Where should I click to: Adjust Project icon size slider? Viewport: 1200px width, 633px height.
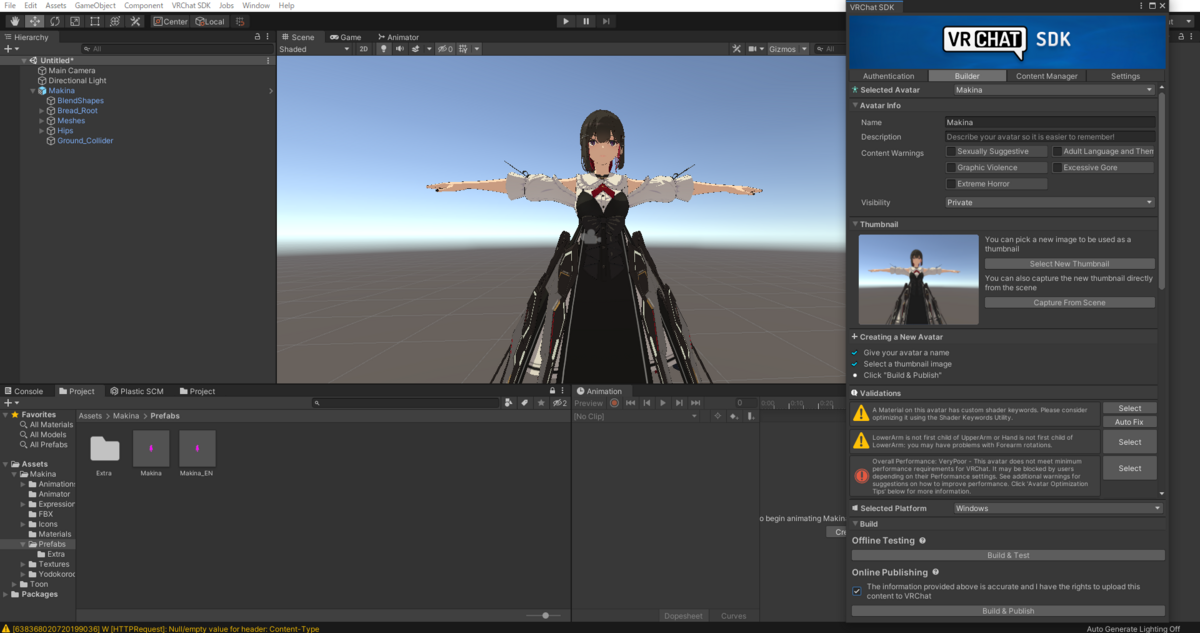pos(545,616)
